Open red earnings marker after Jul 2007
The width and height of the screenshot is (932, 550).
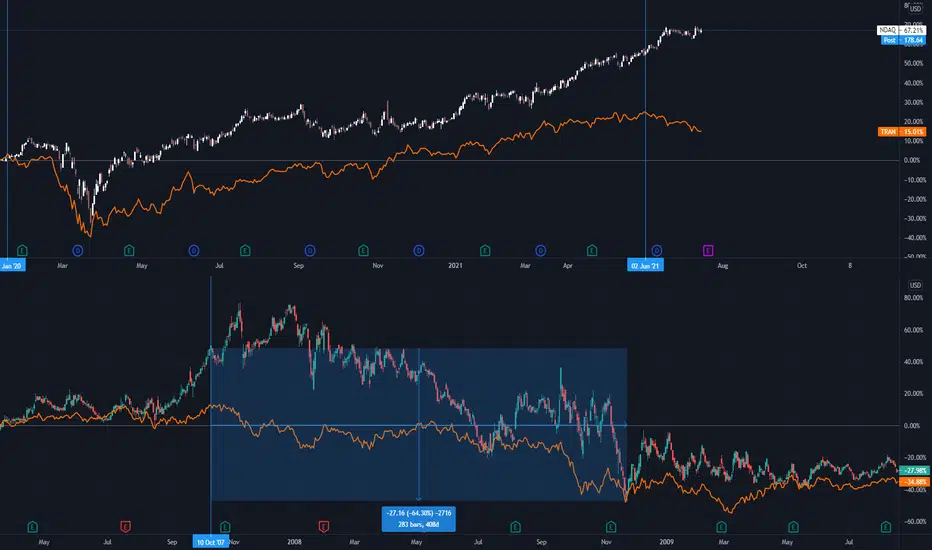(x=125, y=527)
